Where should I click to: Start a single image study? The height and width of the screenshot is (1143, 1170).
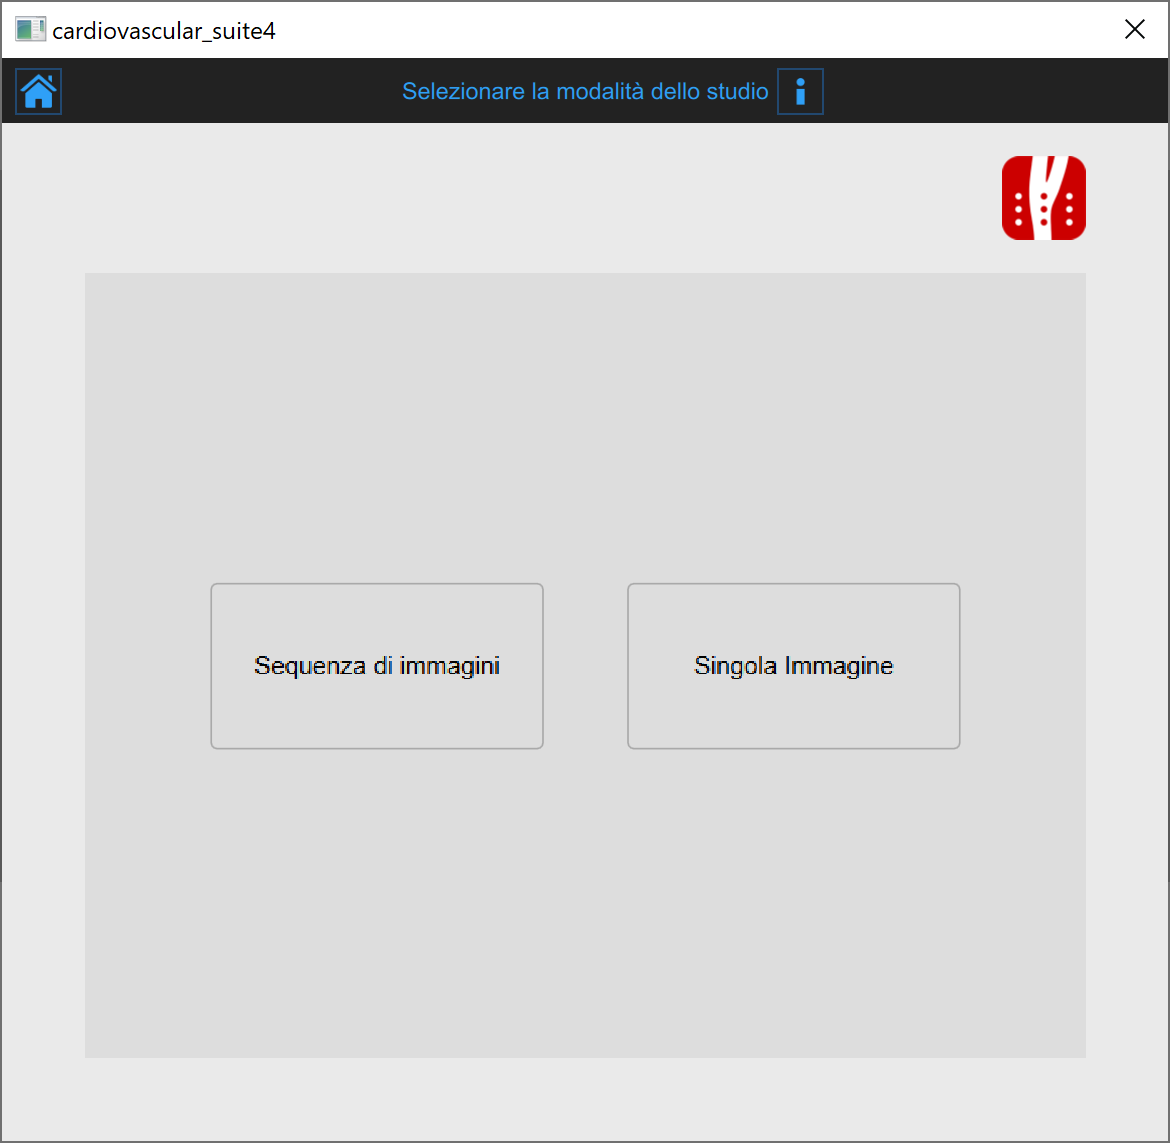(x=793, y=666)
